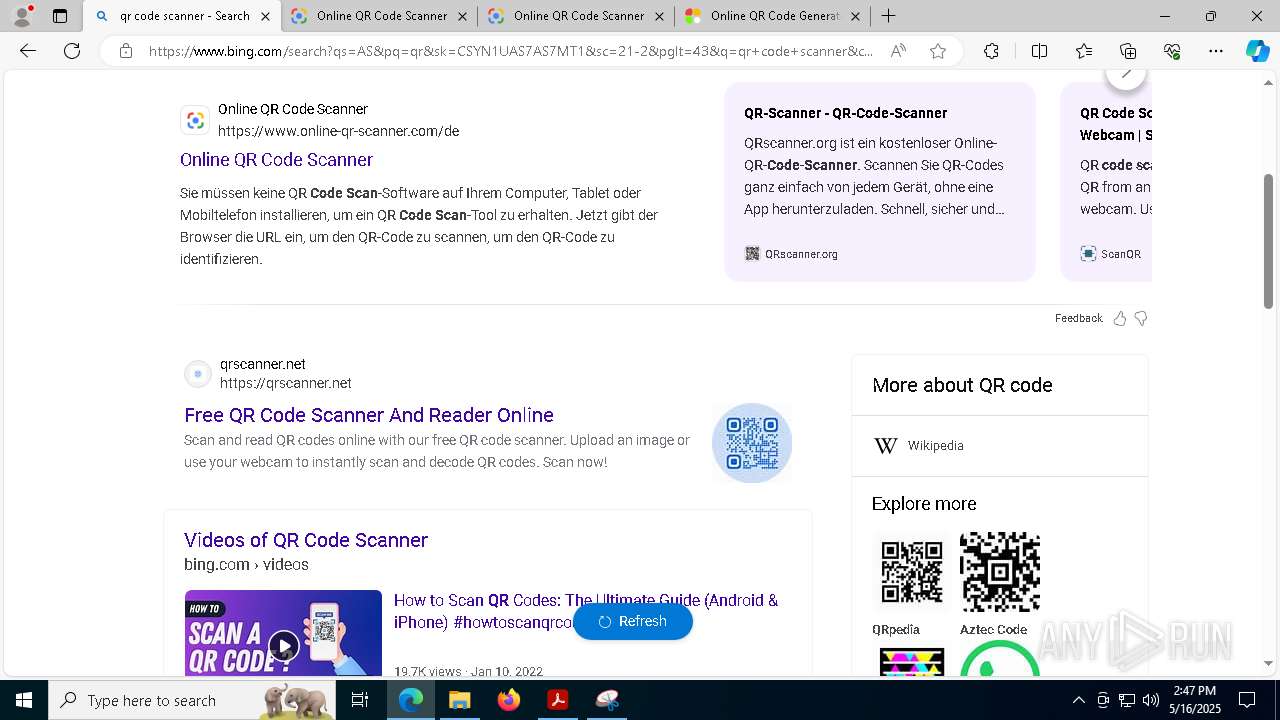Reload the page with the refresh icon

coord(72,51)
